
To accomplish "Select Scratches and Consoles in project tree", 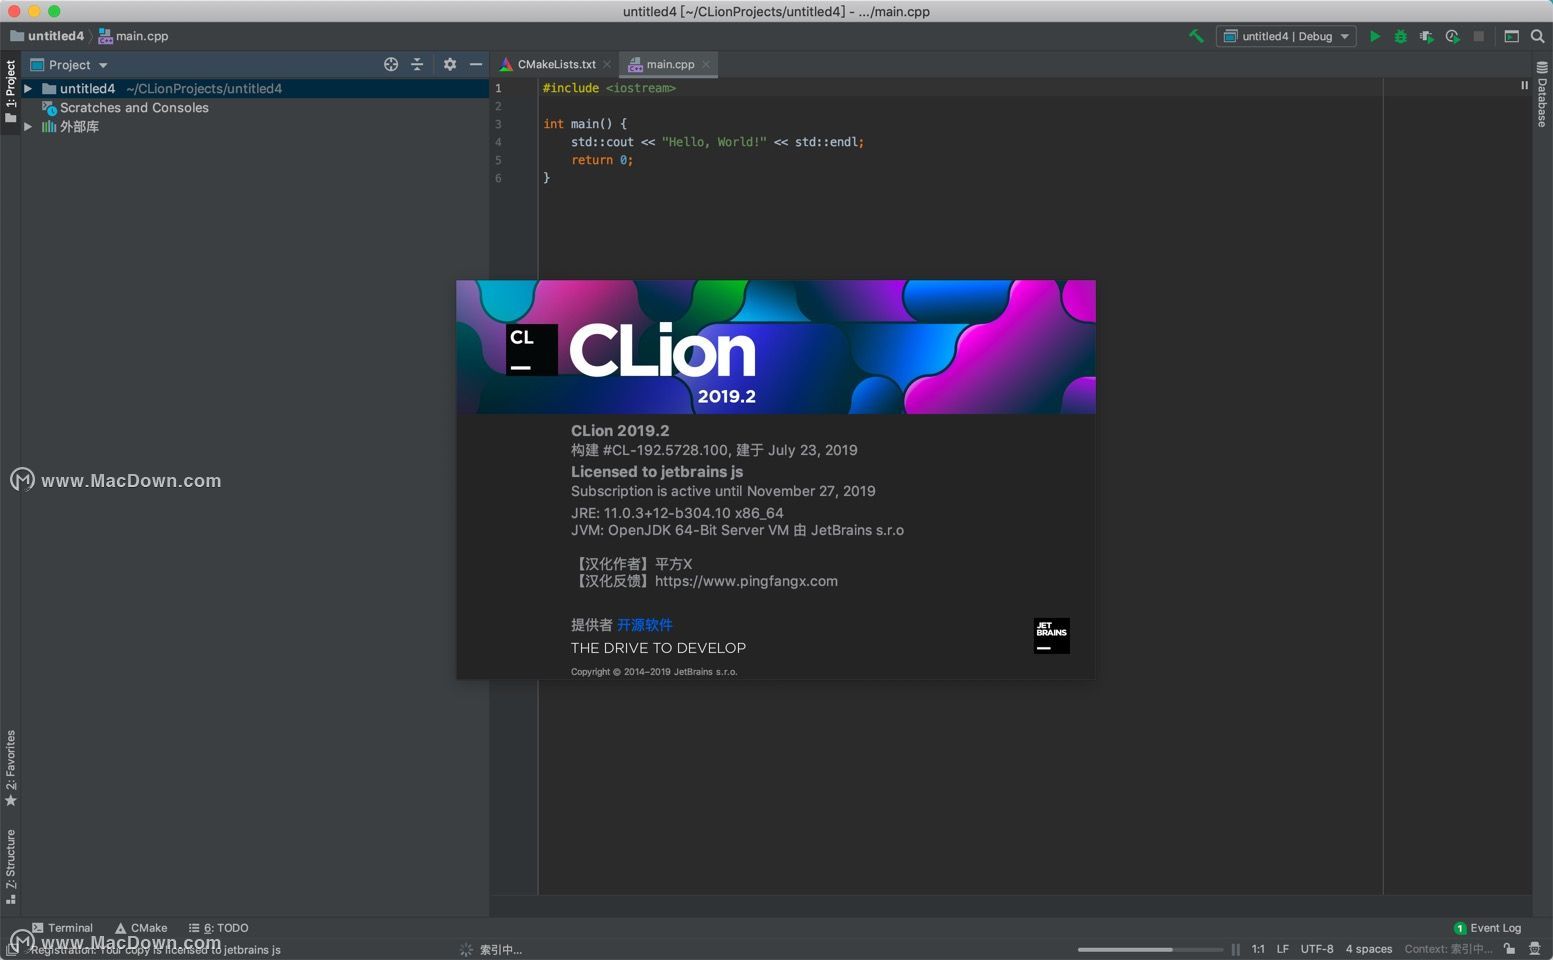I will coord(134,107).
